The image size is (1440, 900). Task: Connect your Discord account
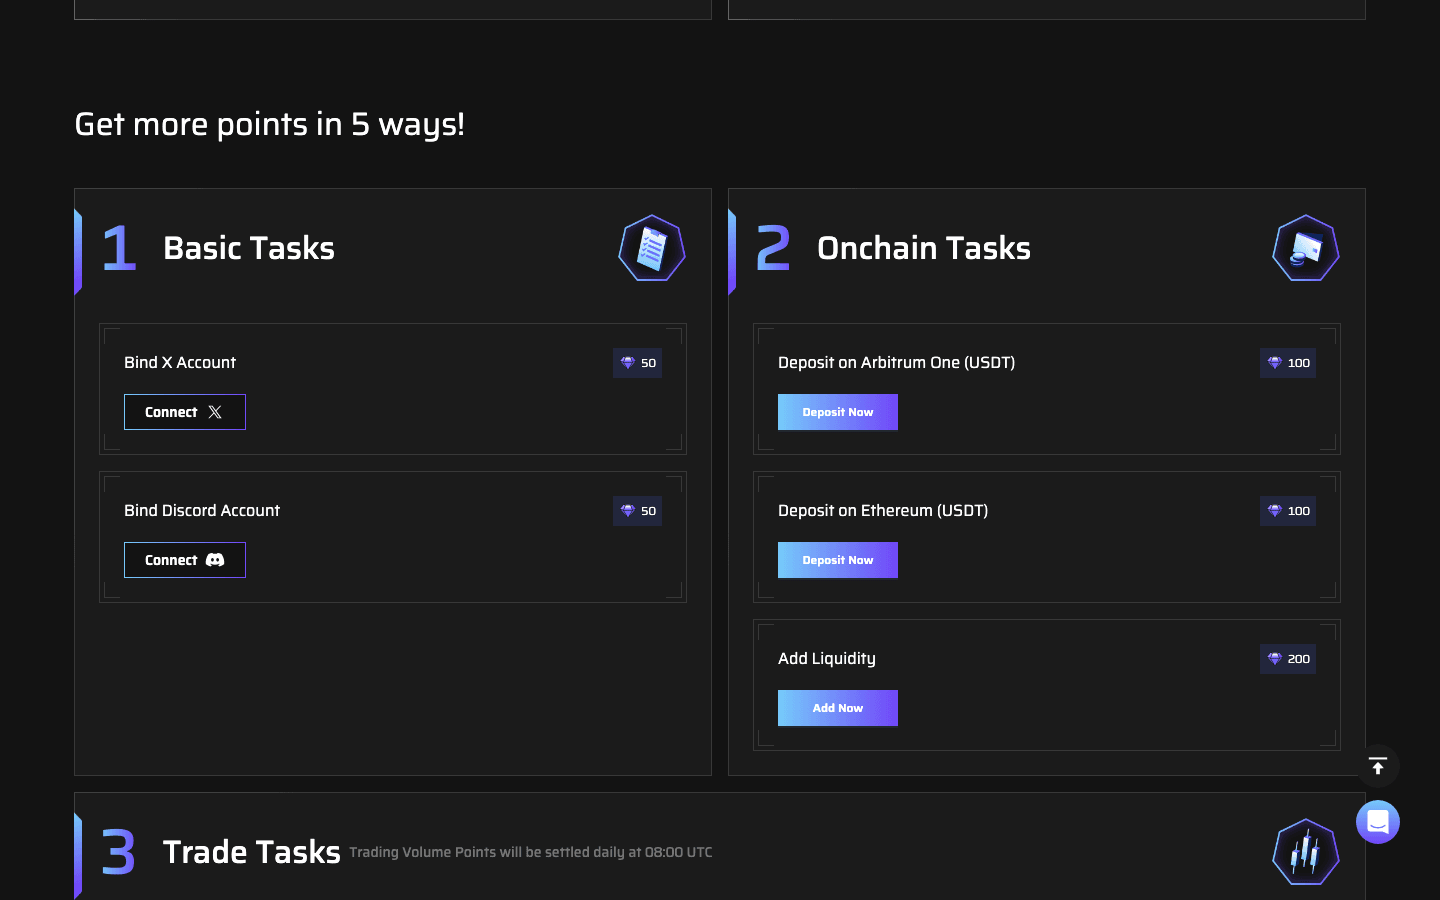[185, 560]
